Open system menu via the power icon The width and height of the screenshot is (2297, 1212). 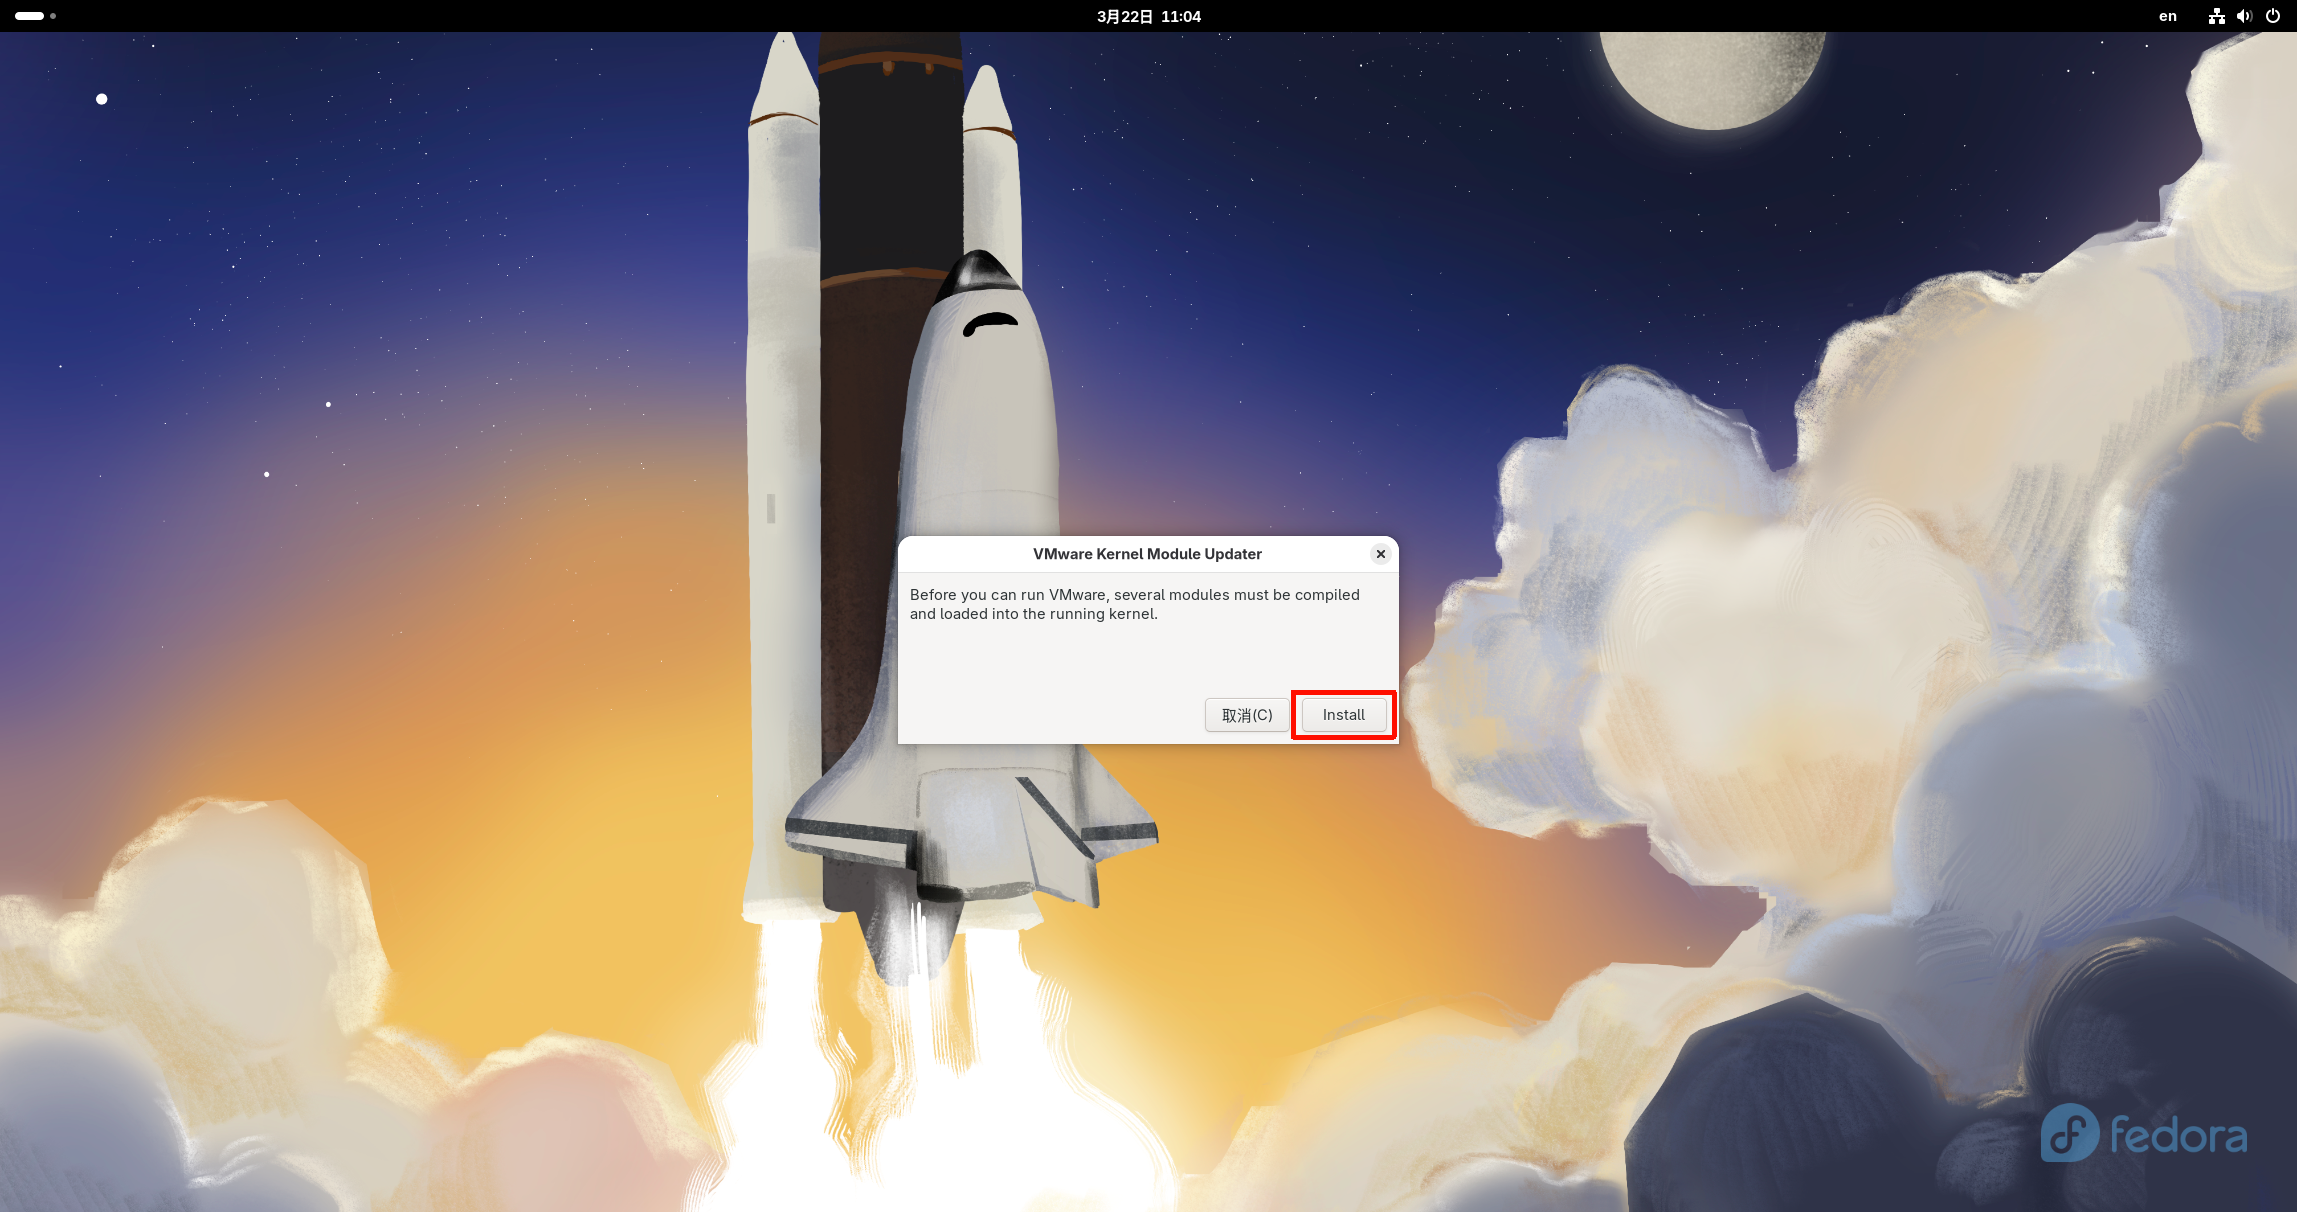pyautogui.click(x=2273, y=16)
